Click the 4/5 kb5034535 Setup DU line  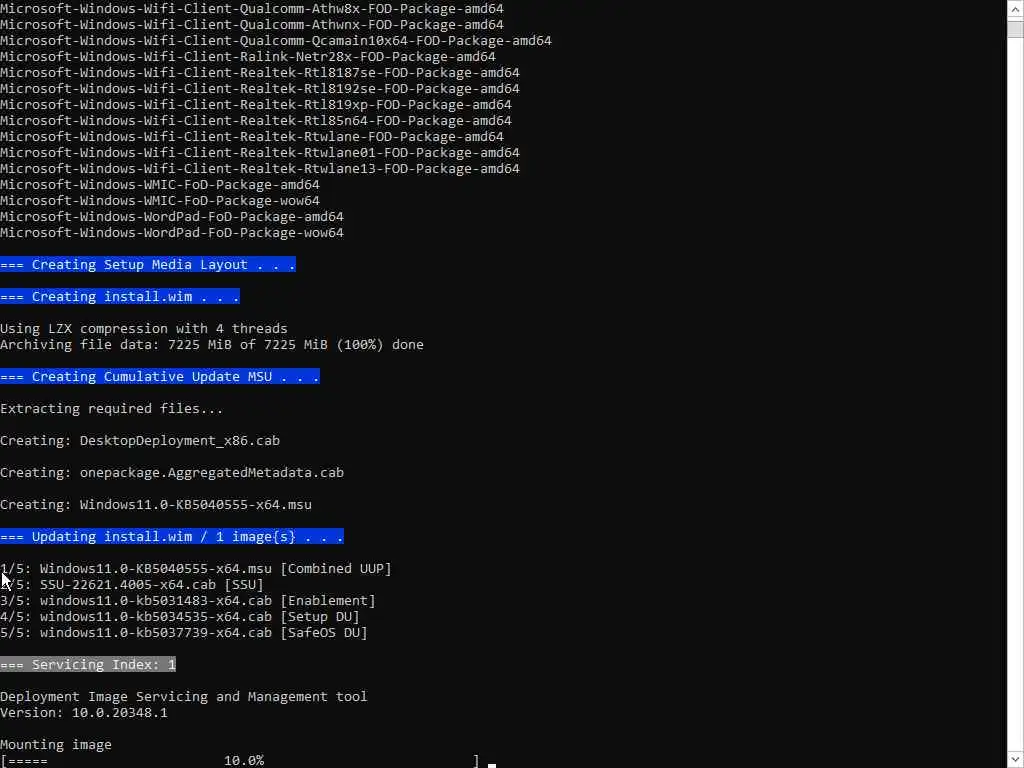(180, 616)
